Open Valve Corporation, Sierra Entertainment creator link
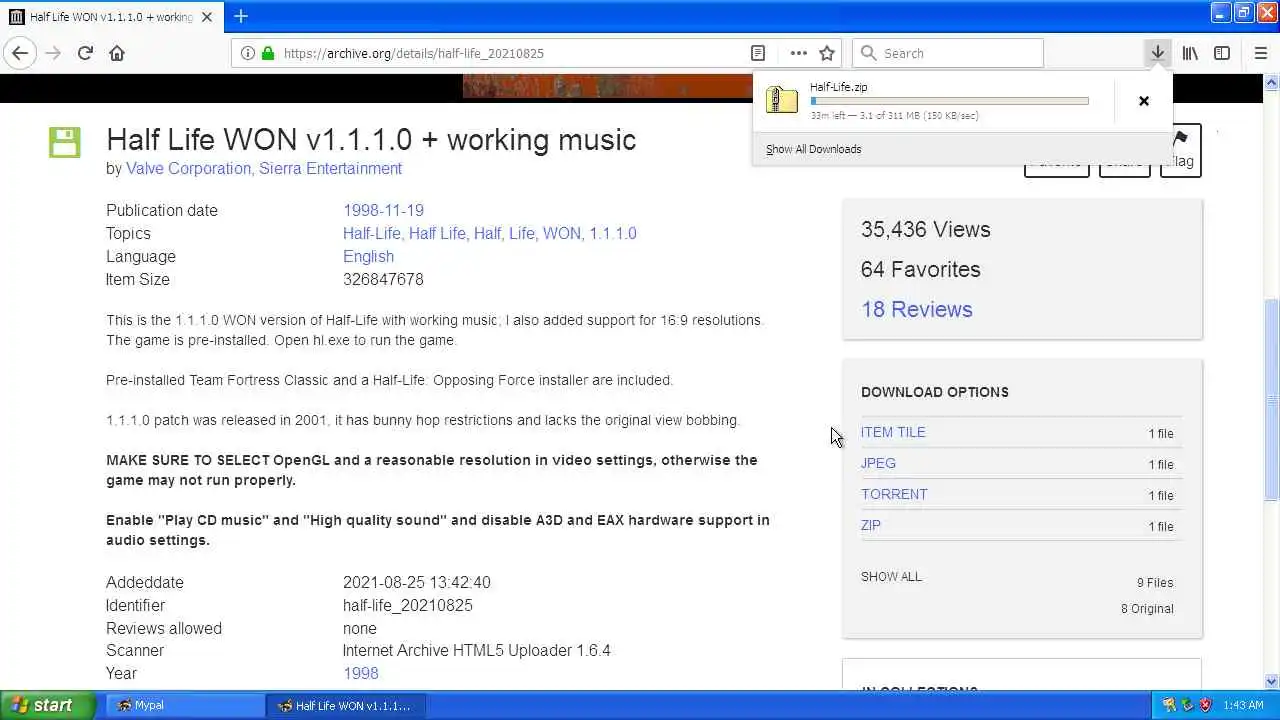 [264, 168]
